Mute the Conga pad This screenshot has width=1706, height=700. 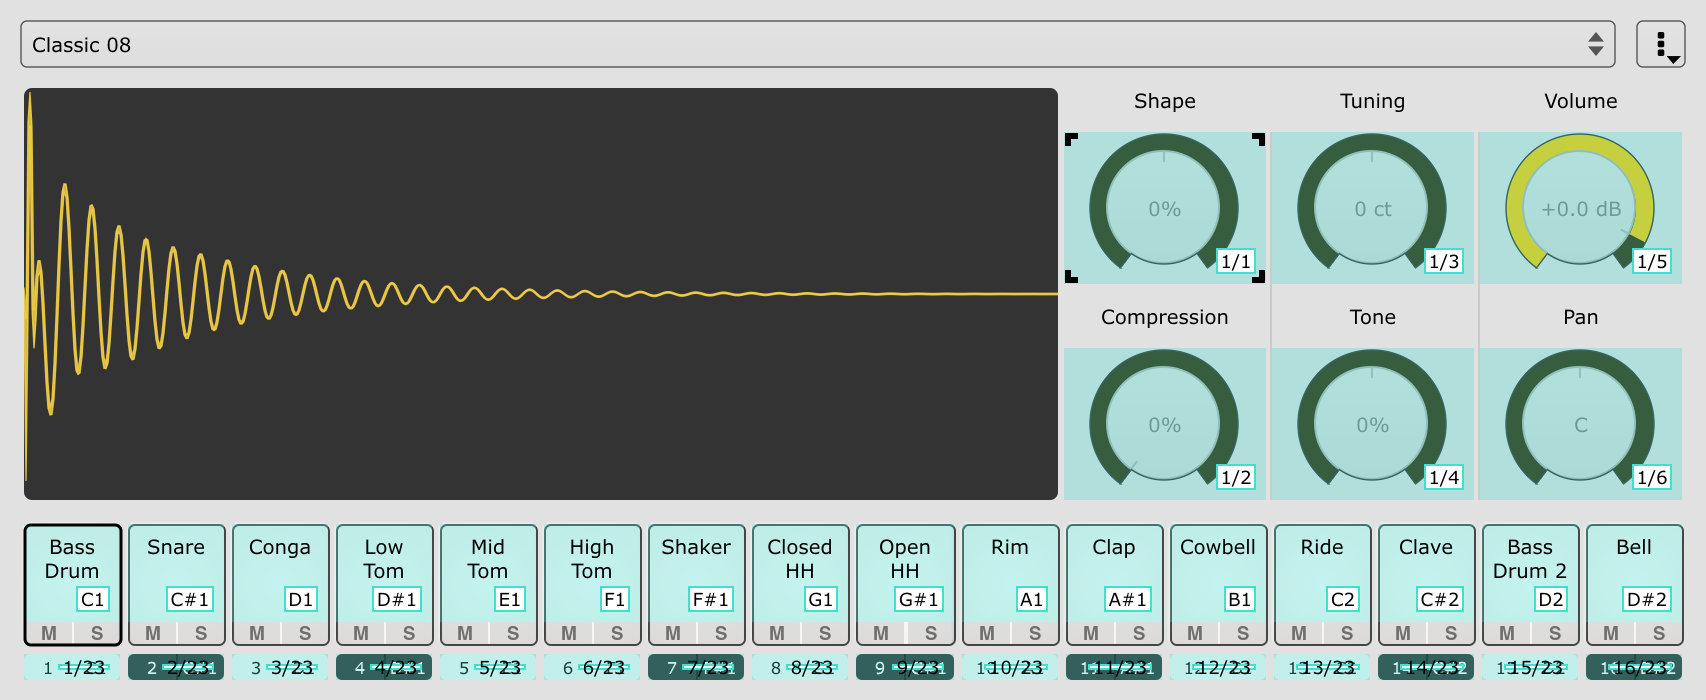257,633
